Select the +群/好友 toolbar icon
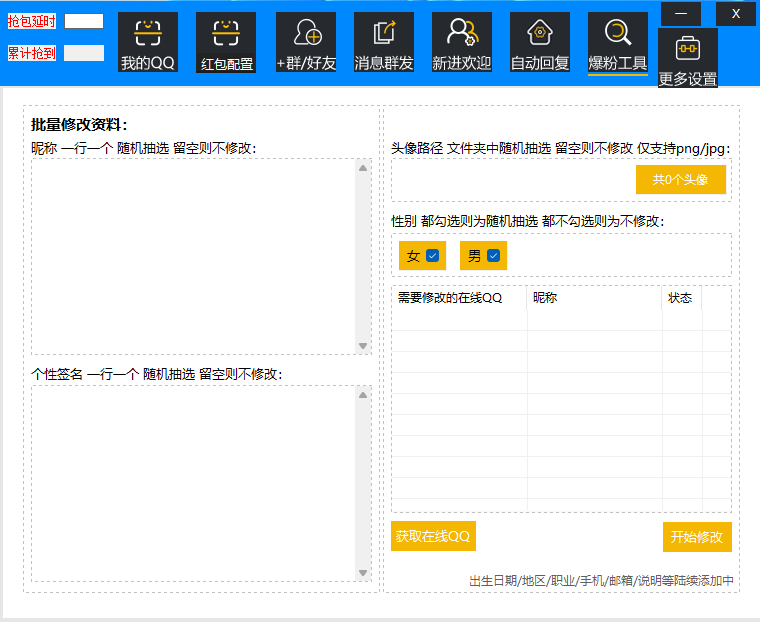 306,34
